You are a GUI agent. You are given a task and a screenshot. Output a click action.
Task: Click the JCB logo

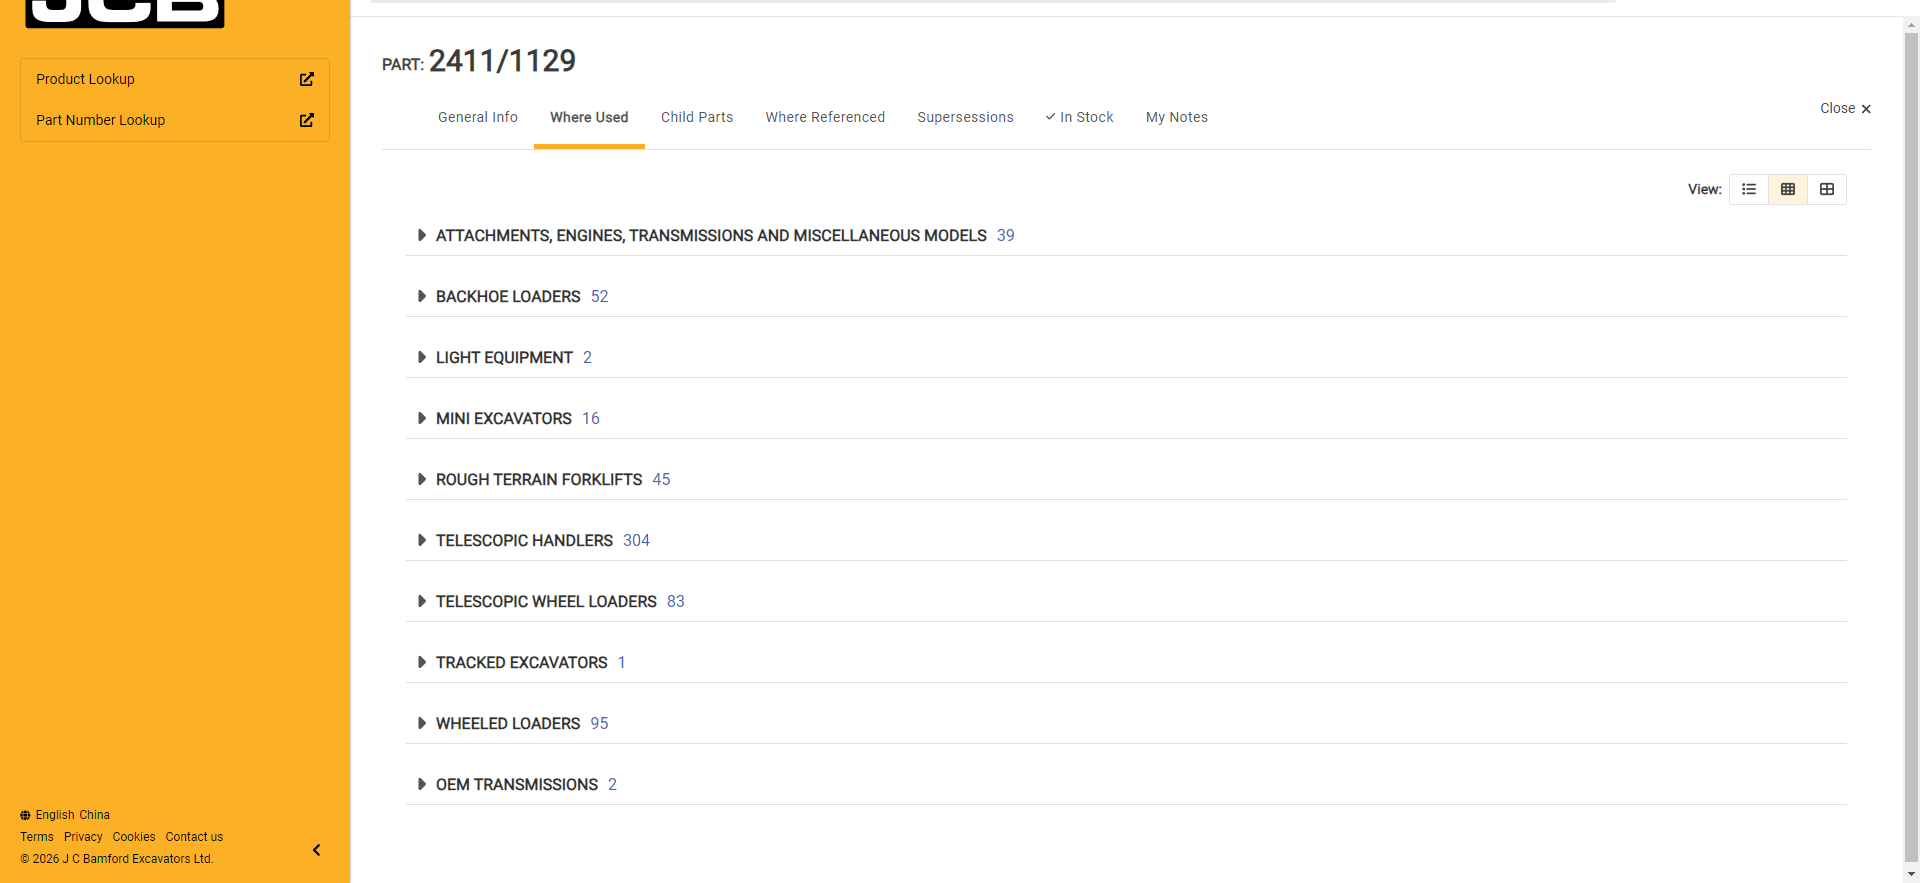125,12
